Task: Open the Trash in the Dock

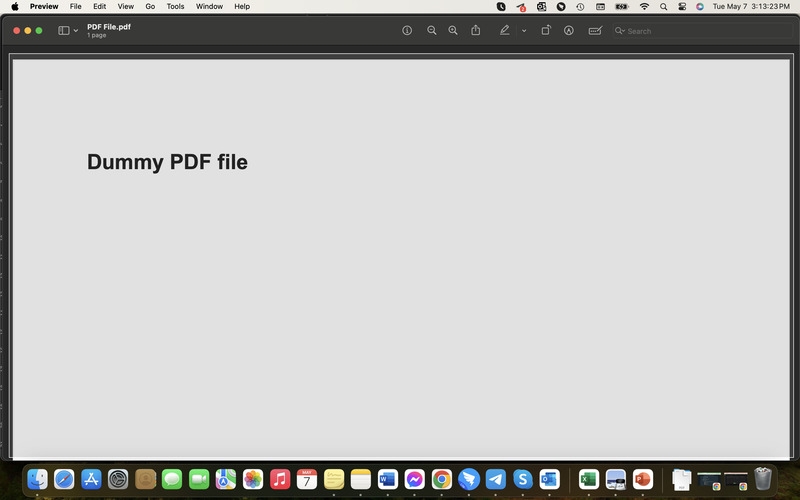Action: (x=763, y=480)
